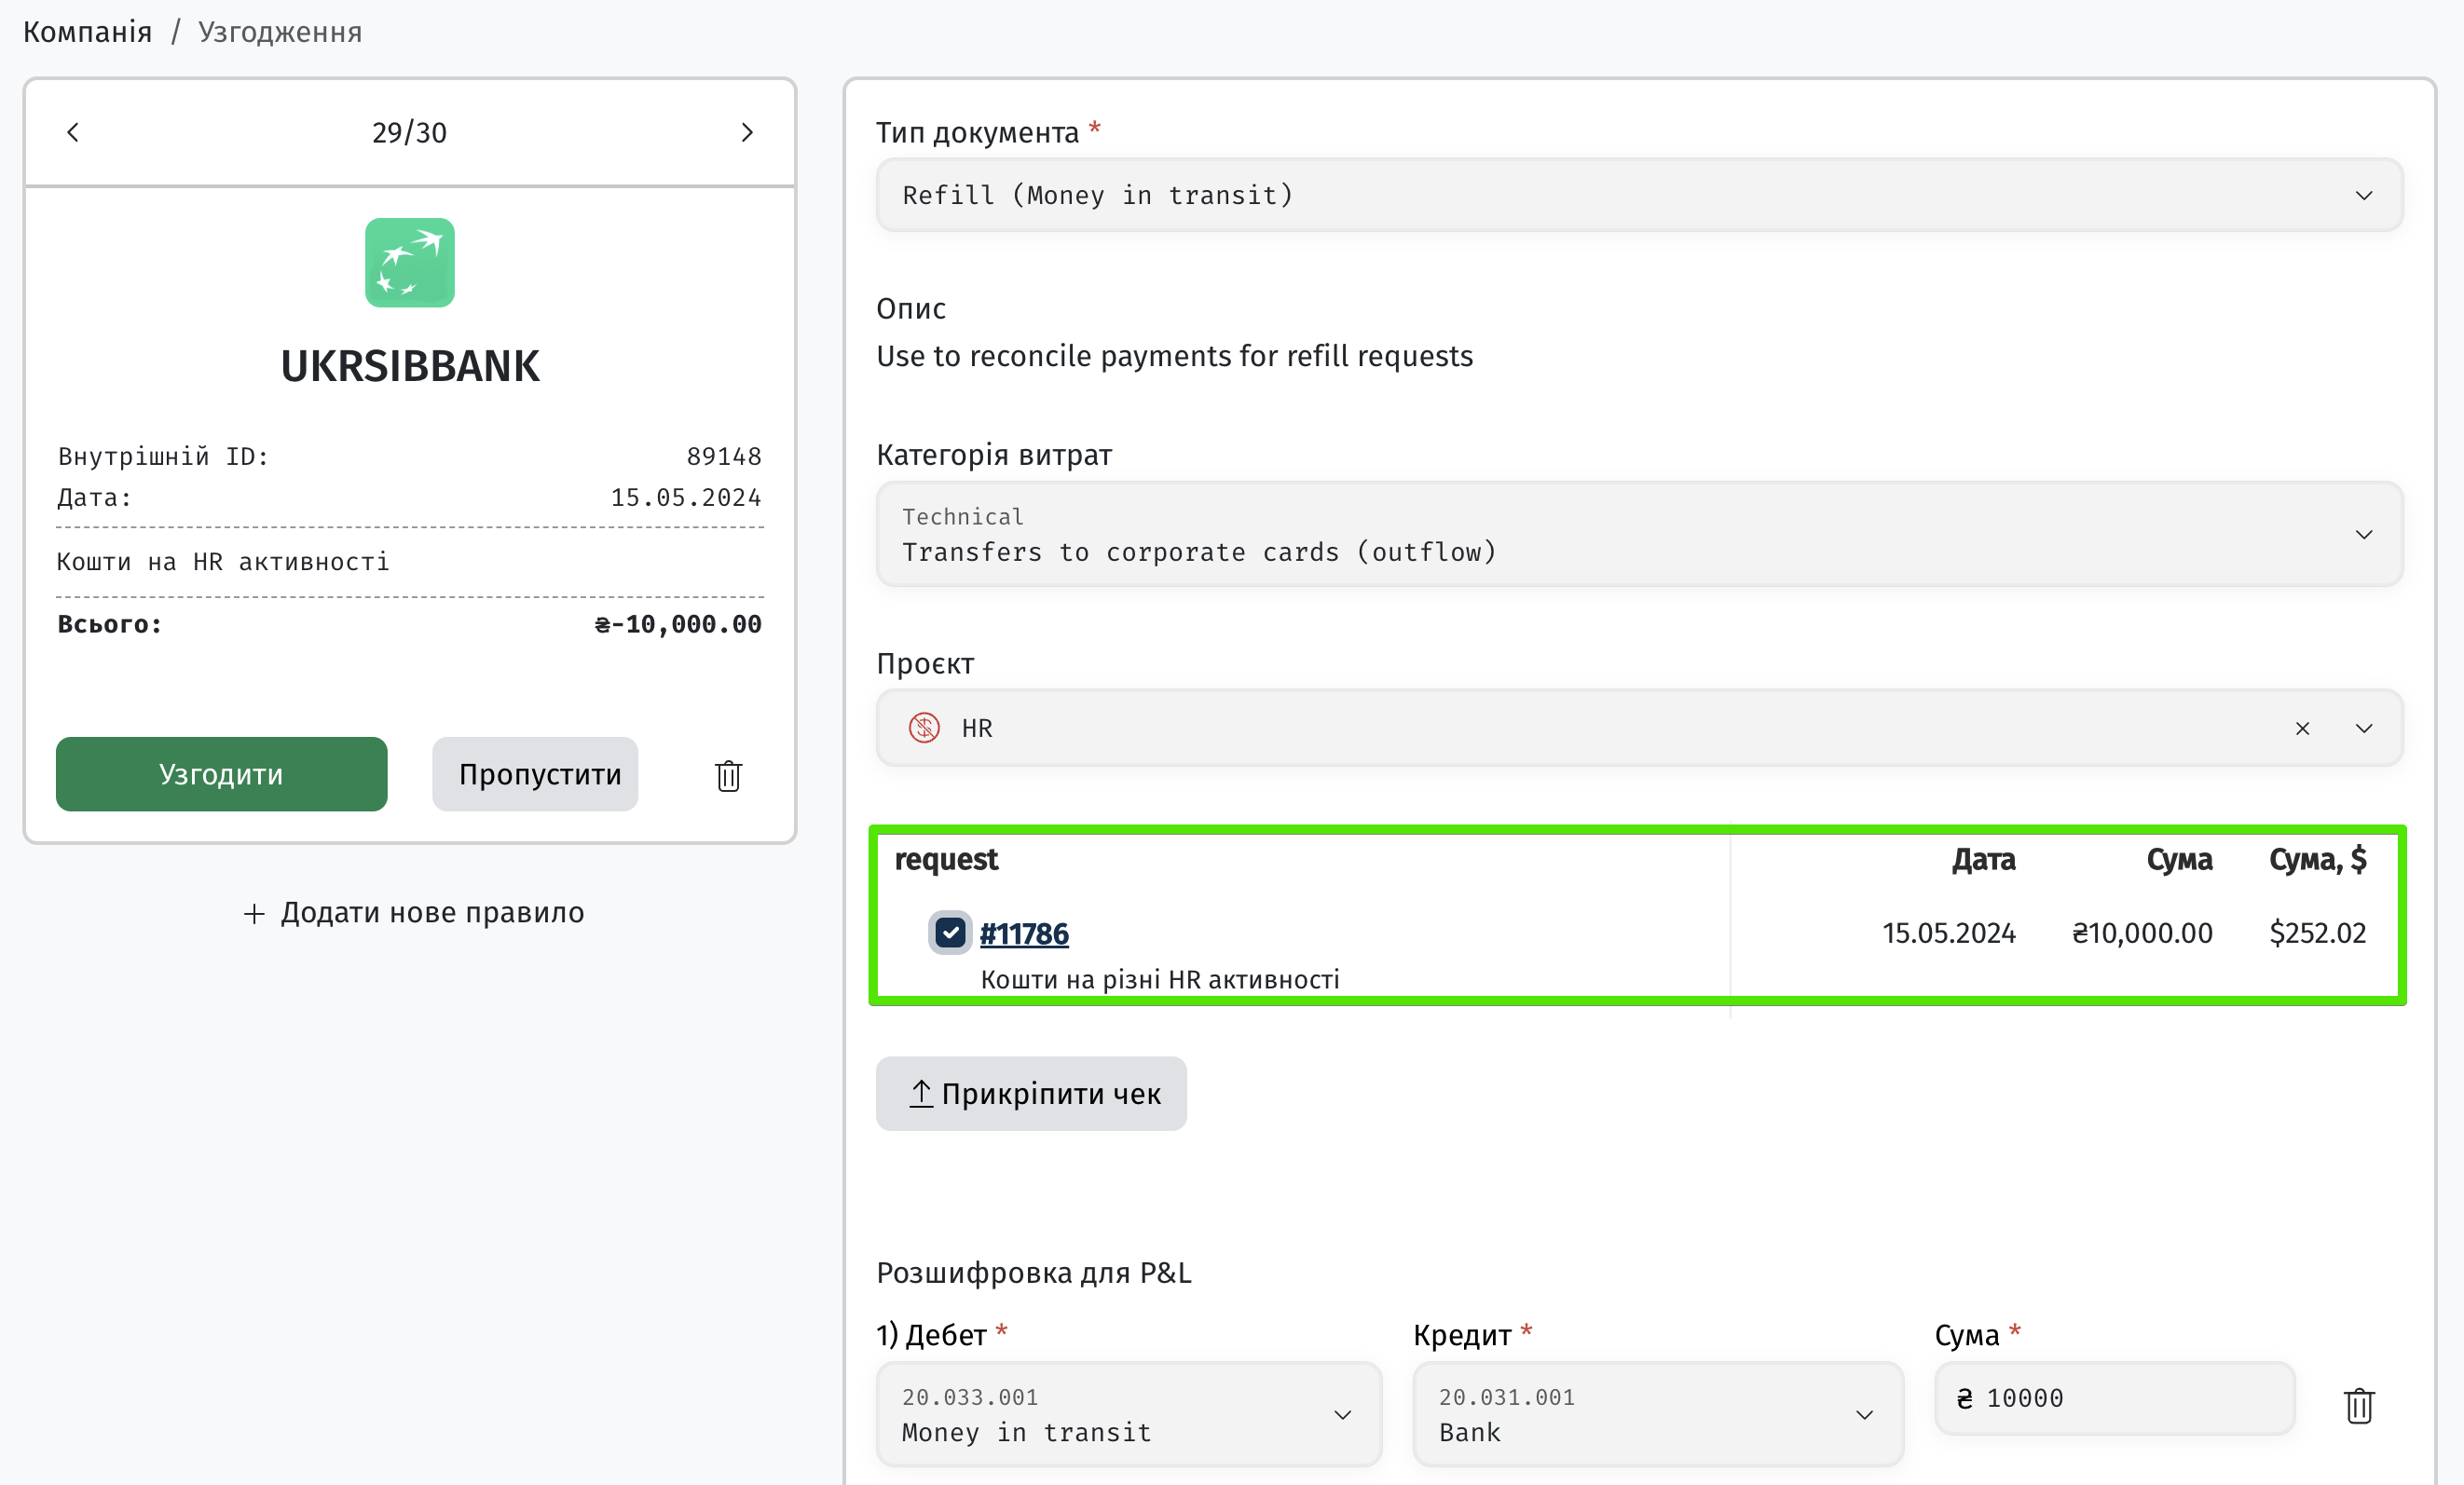
Task: Click the description Use to reconcile payments text
Action: point(1175,356)
